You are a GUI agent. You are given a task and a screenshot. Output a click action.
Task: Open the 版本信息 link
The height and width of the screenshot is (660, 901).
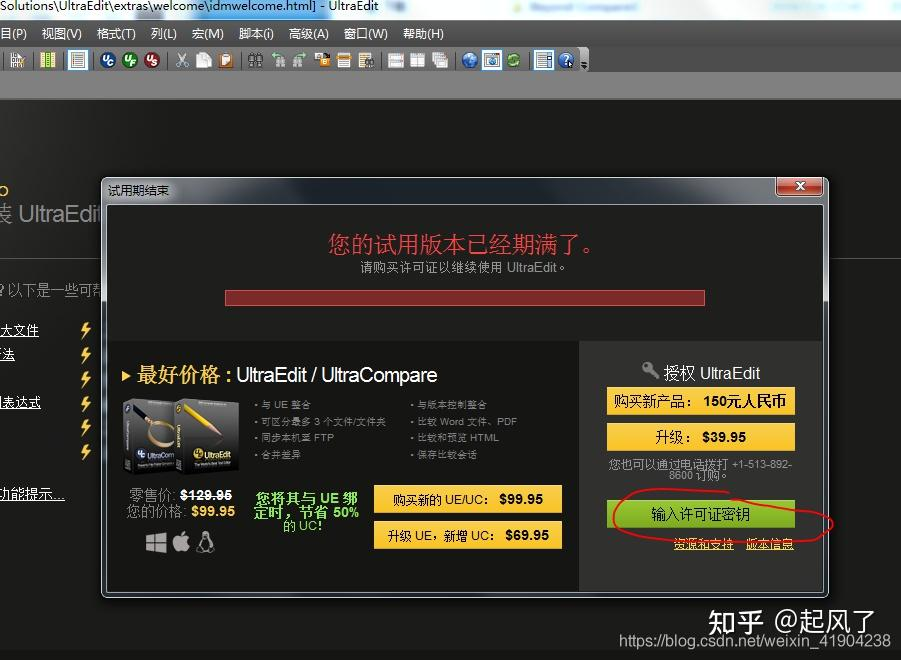(769, 544)
